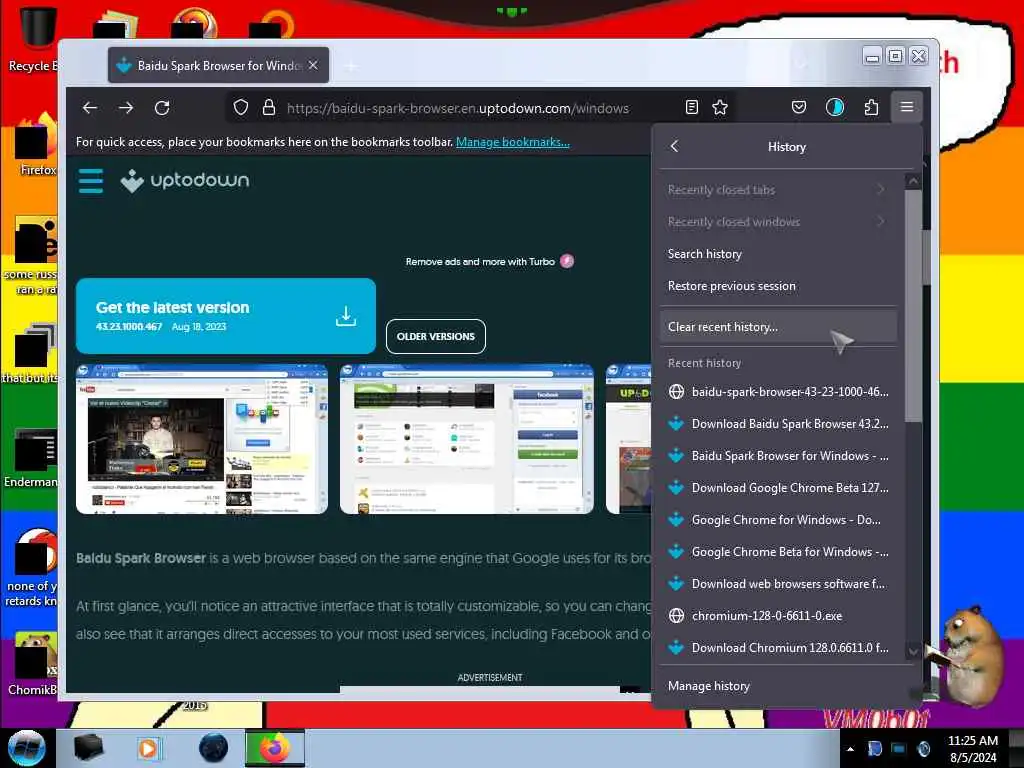Open the Chomik desktop icon
Screen dimensions: 1024x768
click(33, 664)
